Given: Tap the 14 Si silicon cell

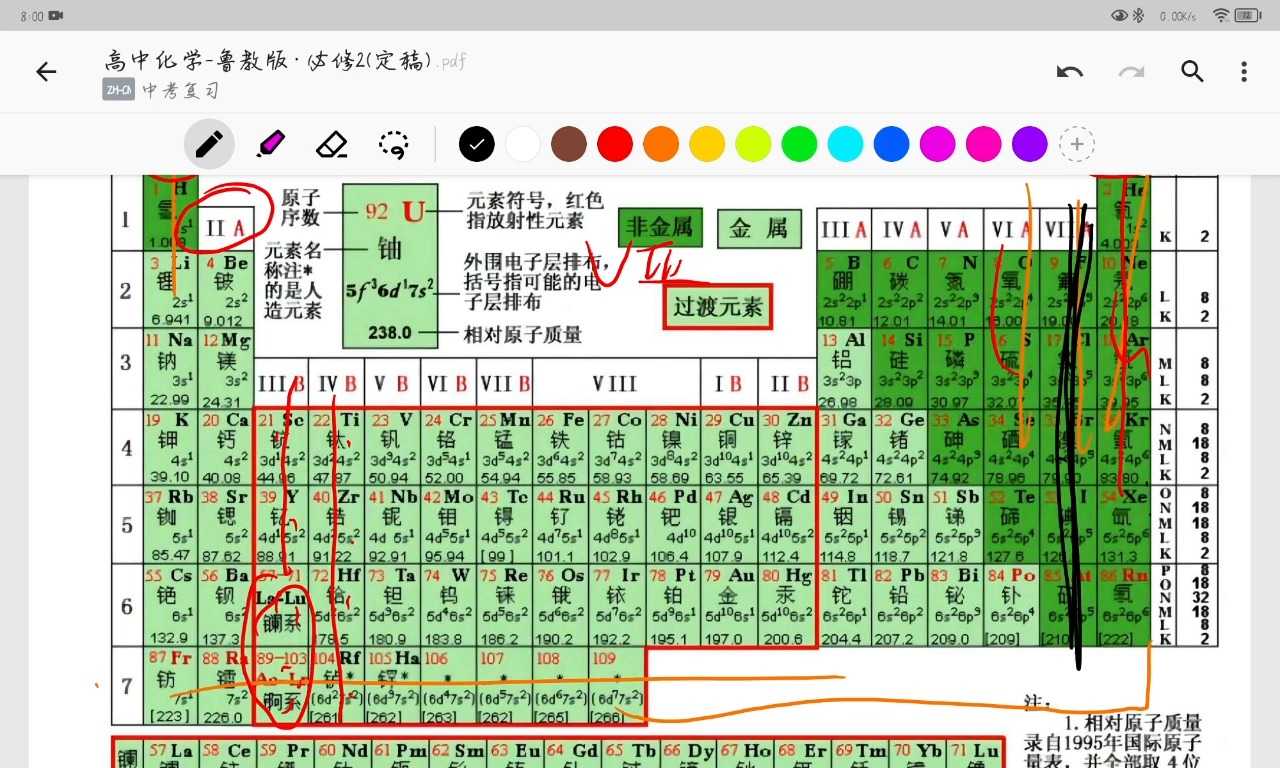Looking at the screenshot, I should tap(900, 368).
